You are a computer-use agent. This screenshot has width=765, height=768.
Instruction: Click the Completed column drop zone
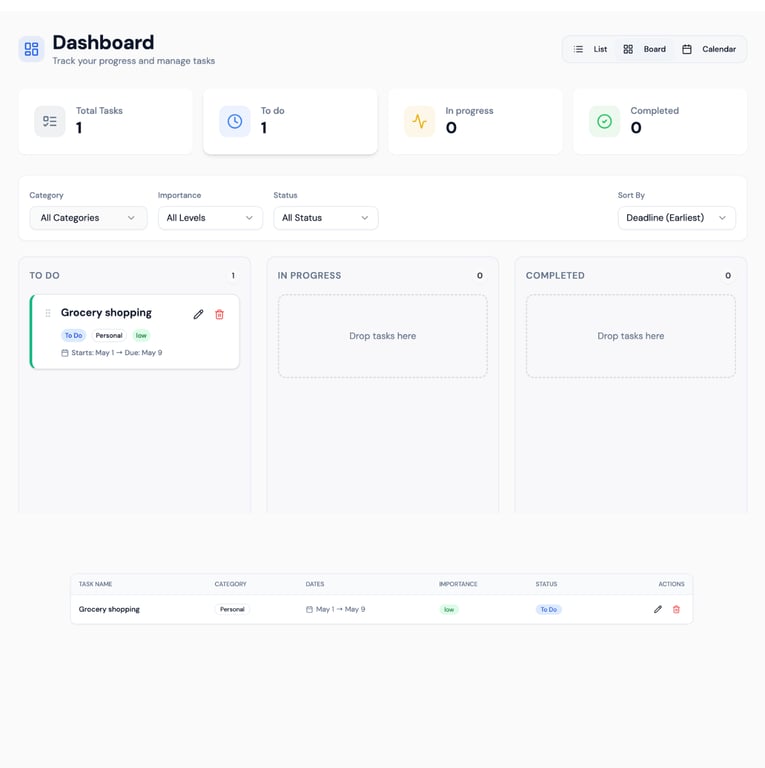[x=631, y=336]
